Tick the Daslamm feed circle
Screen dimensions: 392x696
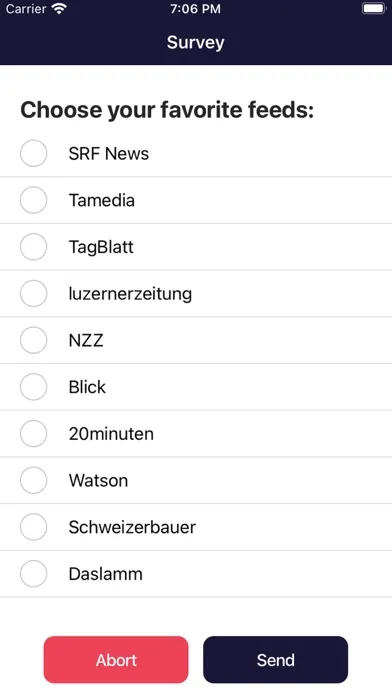33,574
